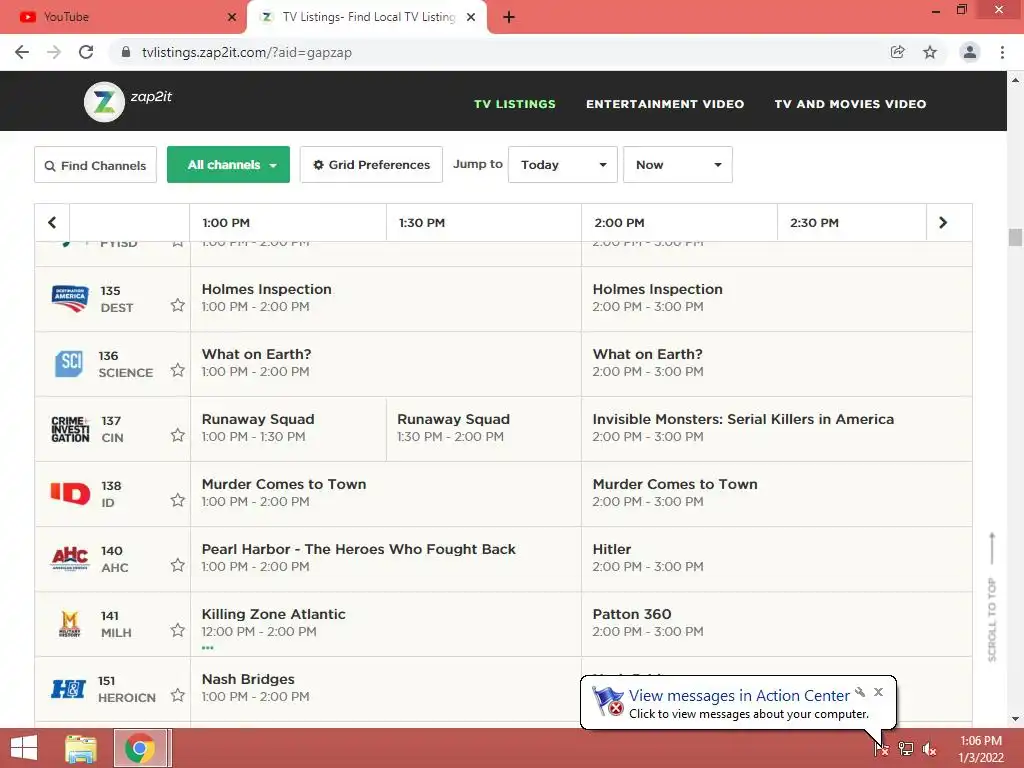Image resolution: width=1024 pixels, height=768 pixels.
Task: Open the Hitler 2:00 PM listing
Action: coord(776,558)
